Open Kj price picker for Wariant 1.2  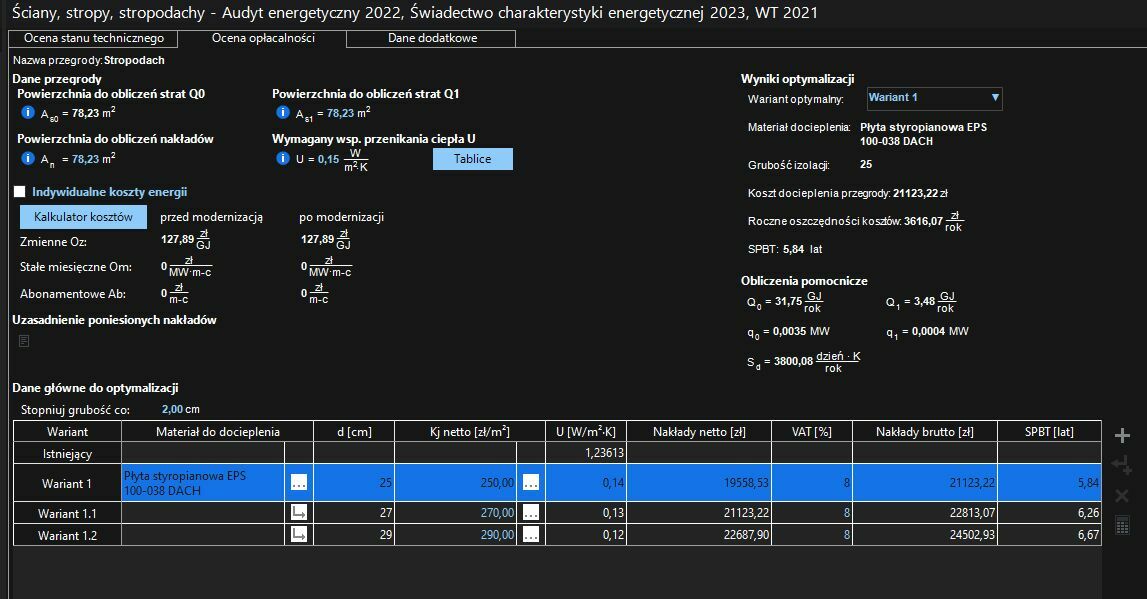(x=531, y=535)
